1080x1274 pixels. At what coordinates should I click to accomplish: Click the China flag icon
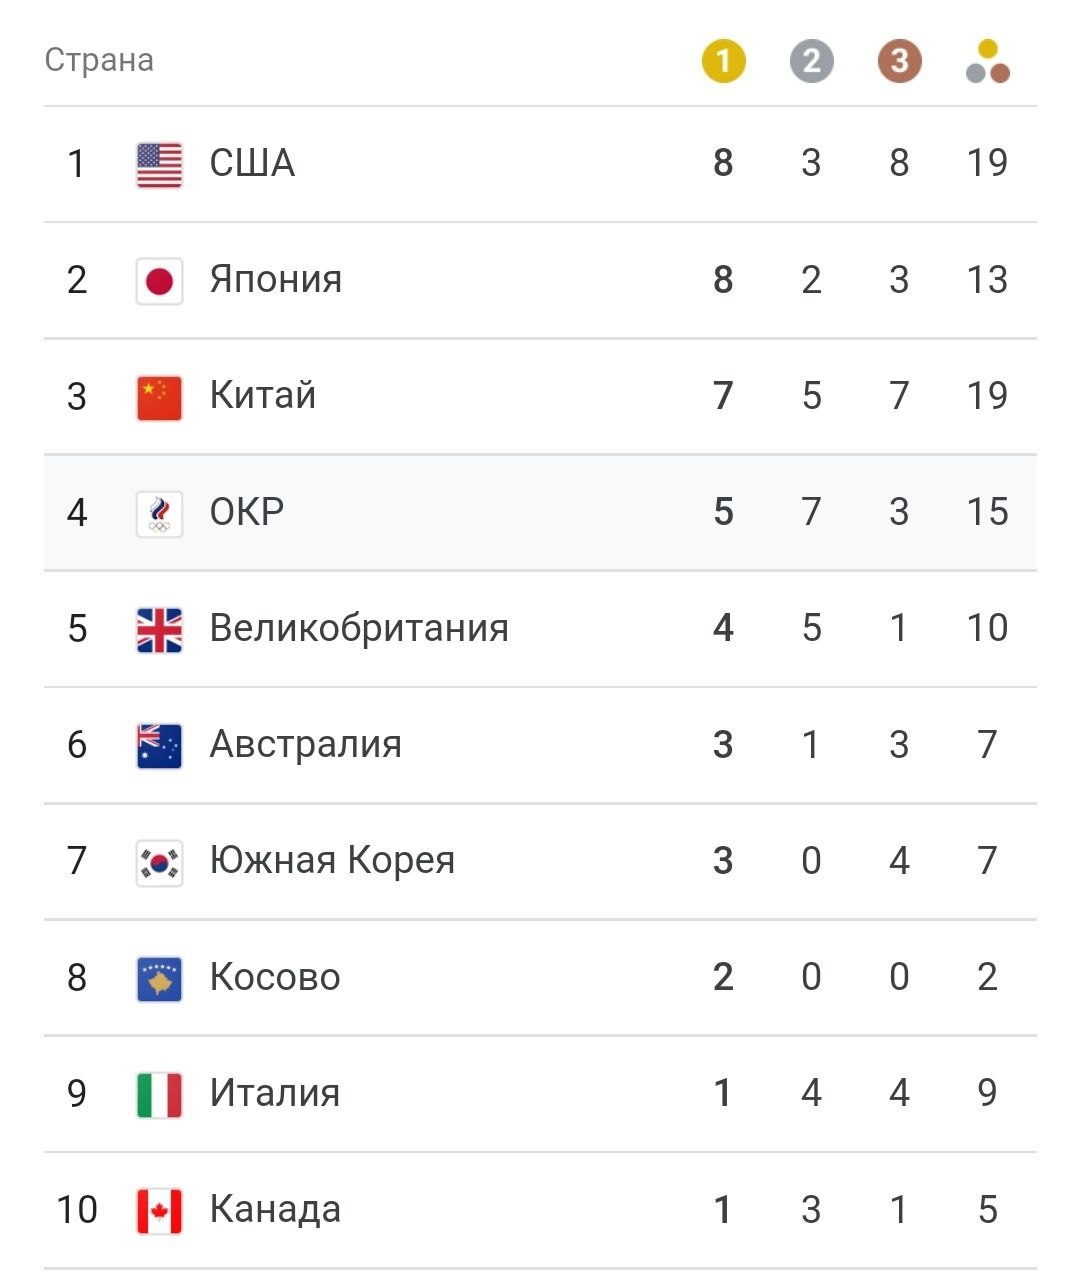coord(159,397)
